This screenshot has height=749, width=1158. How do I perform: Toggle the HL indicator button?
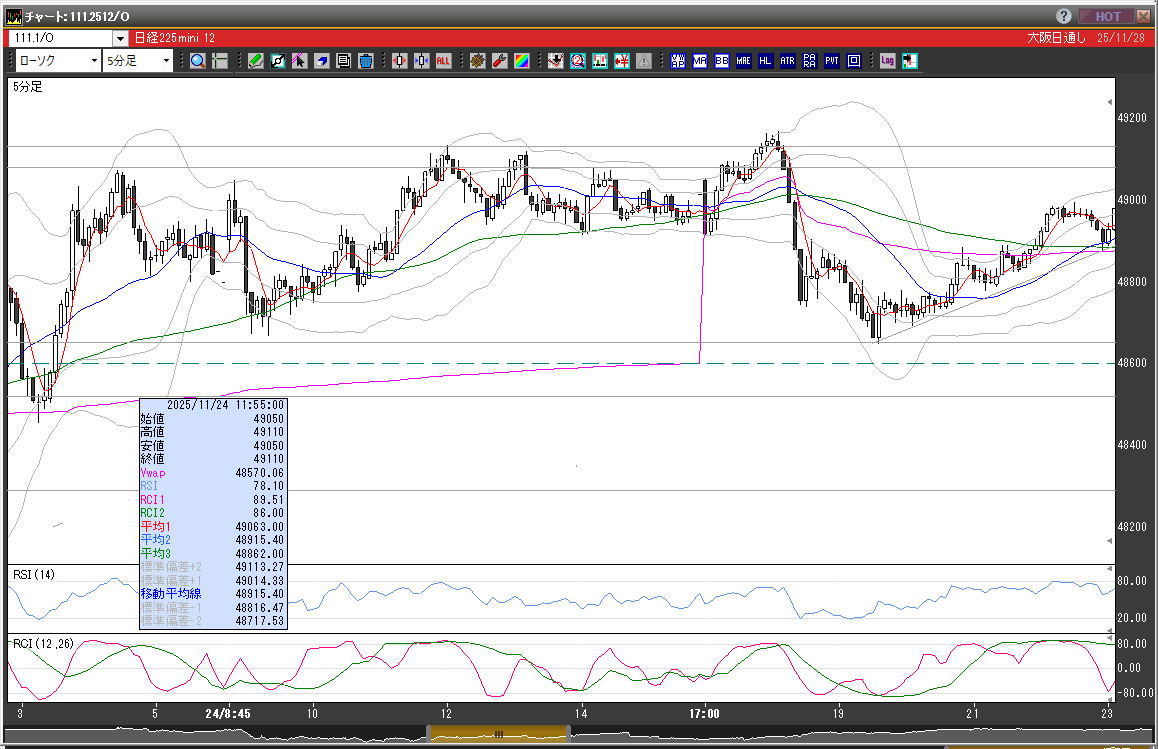click(766, 61)
